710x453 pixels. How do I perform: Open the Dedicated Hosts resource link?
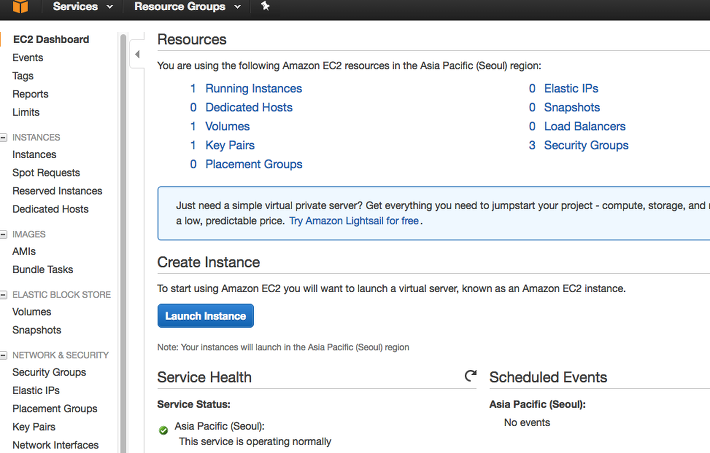tap(249, 107)
